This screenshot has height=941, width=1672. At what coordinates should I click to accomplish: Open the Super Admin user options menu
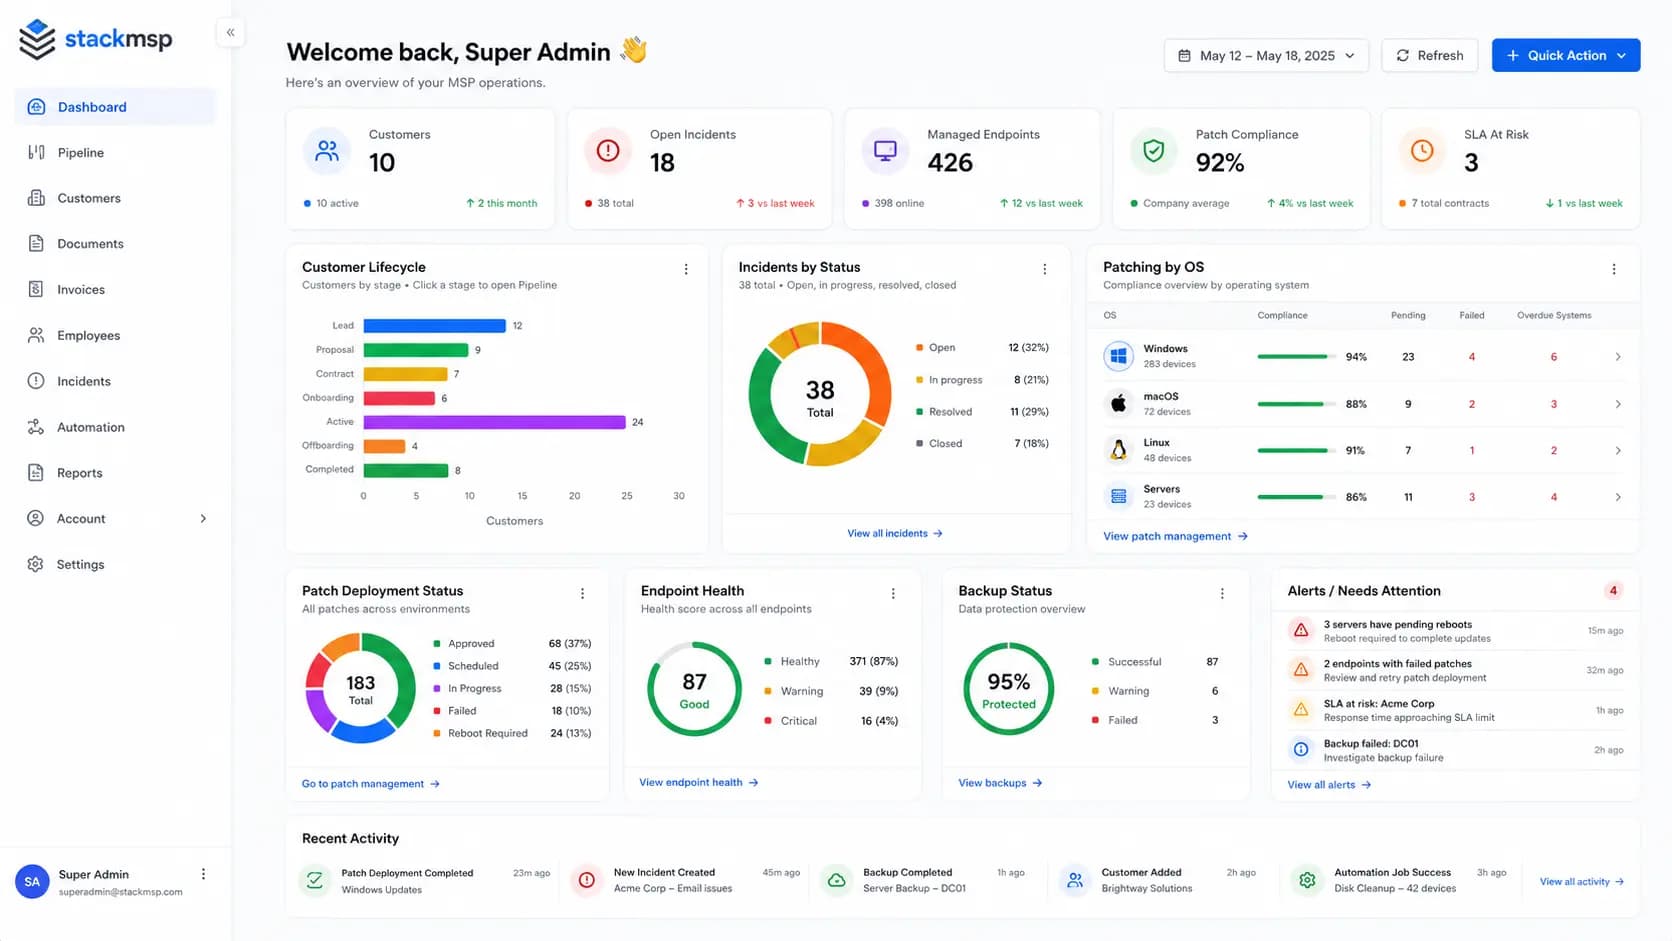pyautogui.click(x=204, y=874)
